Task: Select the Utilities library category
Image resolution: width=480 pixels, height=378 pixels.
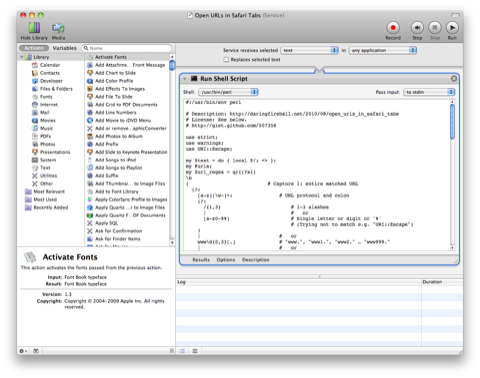Action: click(x=48, y=176)
